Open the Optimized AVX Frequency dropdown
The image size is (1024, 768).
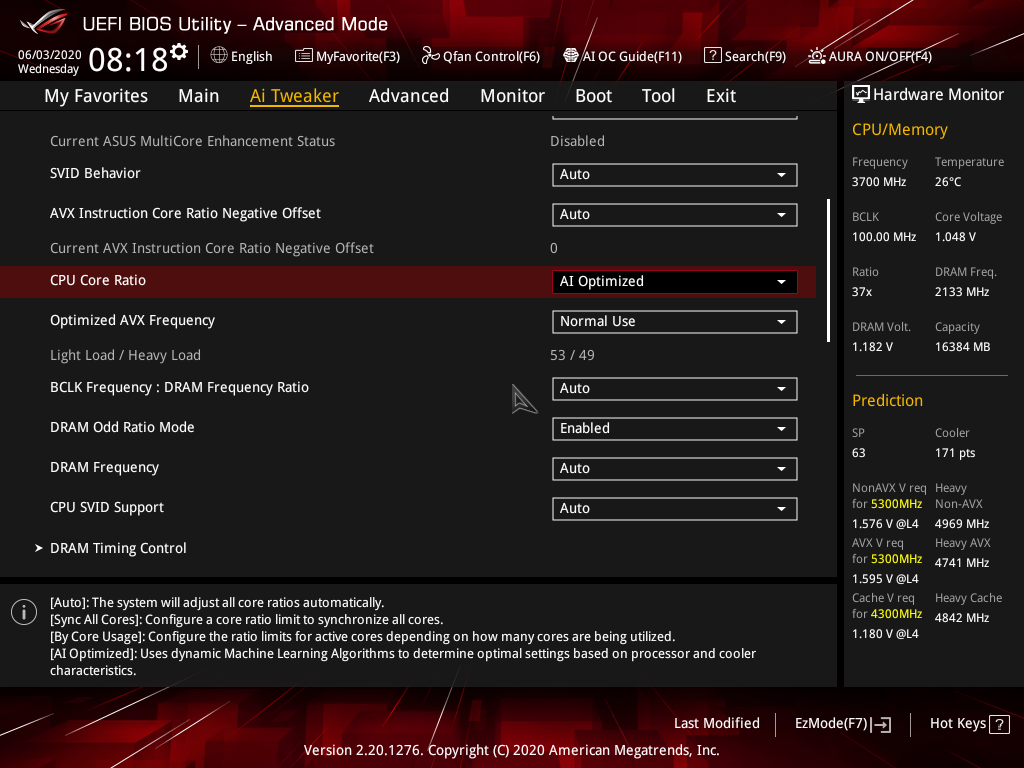click(x=674, y=321)
